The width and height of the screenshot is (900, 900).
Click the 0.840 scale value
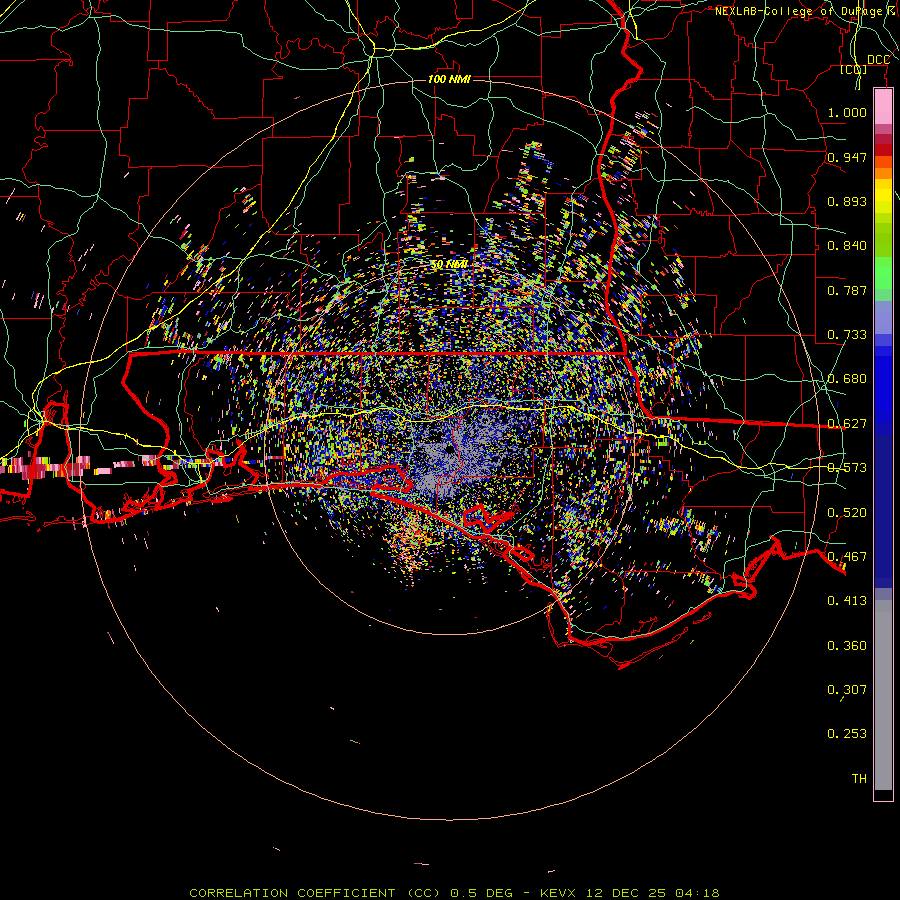pos(847,246)
